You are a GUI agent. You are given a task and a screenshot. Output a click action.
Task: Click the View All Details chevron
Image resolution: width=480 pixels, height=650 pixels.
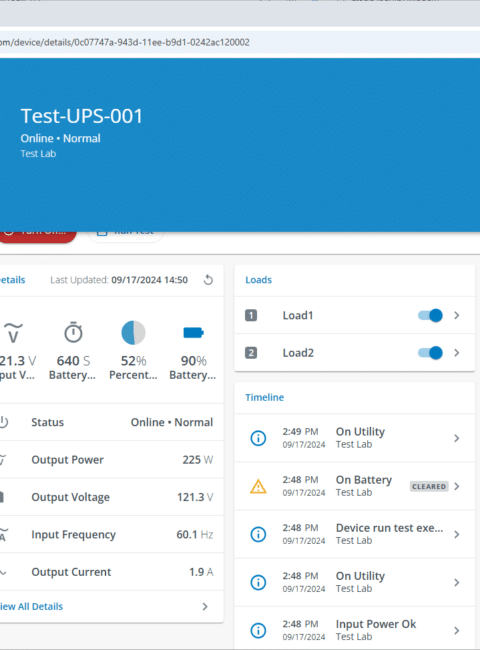[x=205, y=606]
